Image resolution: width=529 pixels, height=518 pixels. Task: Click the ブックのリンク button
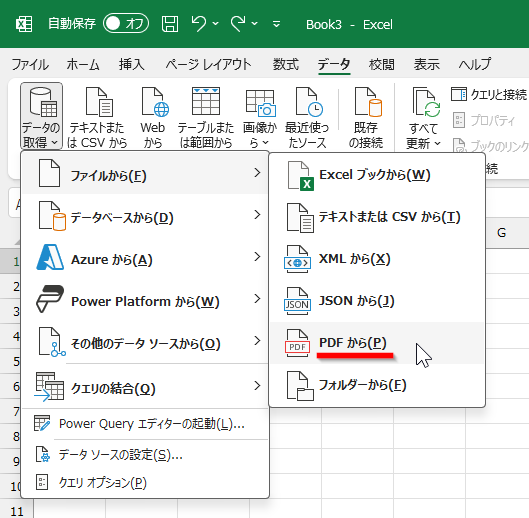[x=490, y=146]
